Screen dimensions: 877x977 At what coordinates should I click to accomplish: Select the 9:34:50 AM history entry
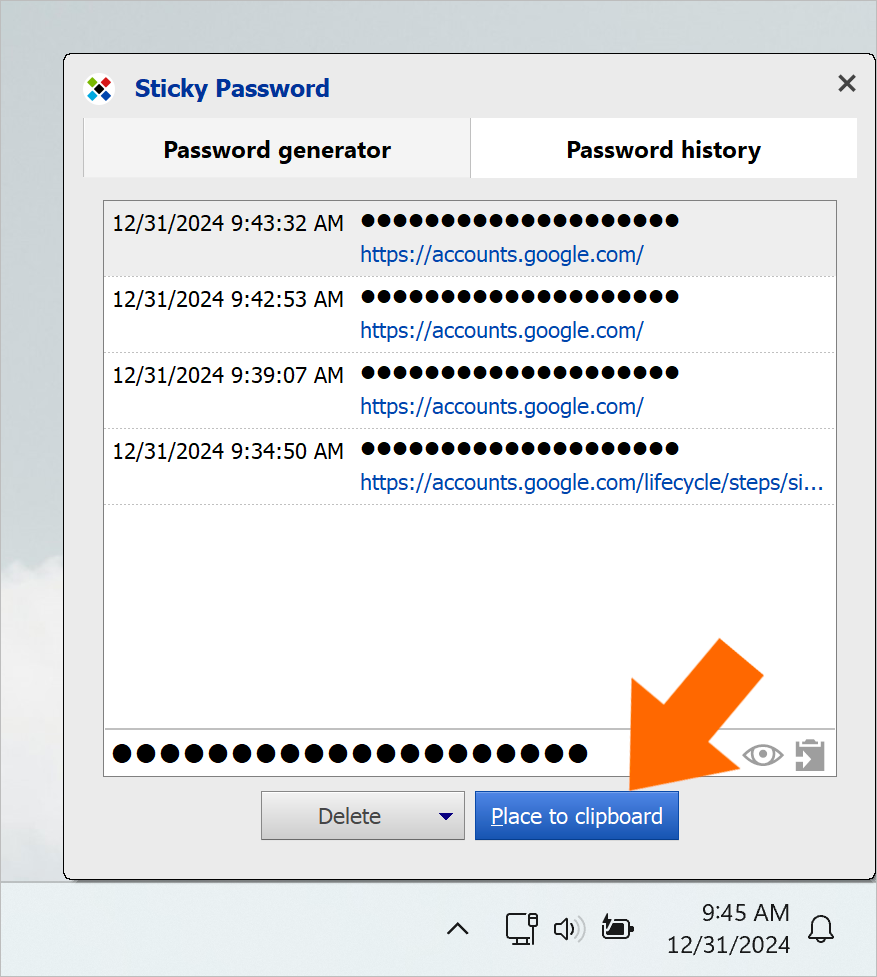coord(470,467)
